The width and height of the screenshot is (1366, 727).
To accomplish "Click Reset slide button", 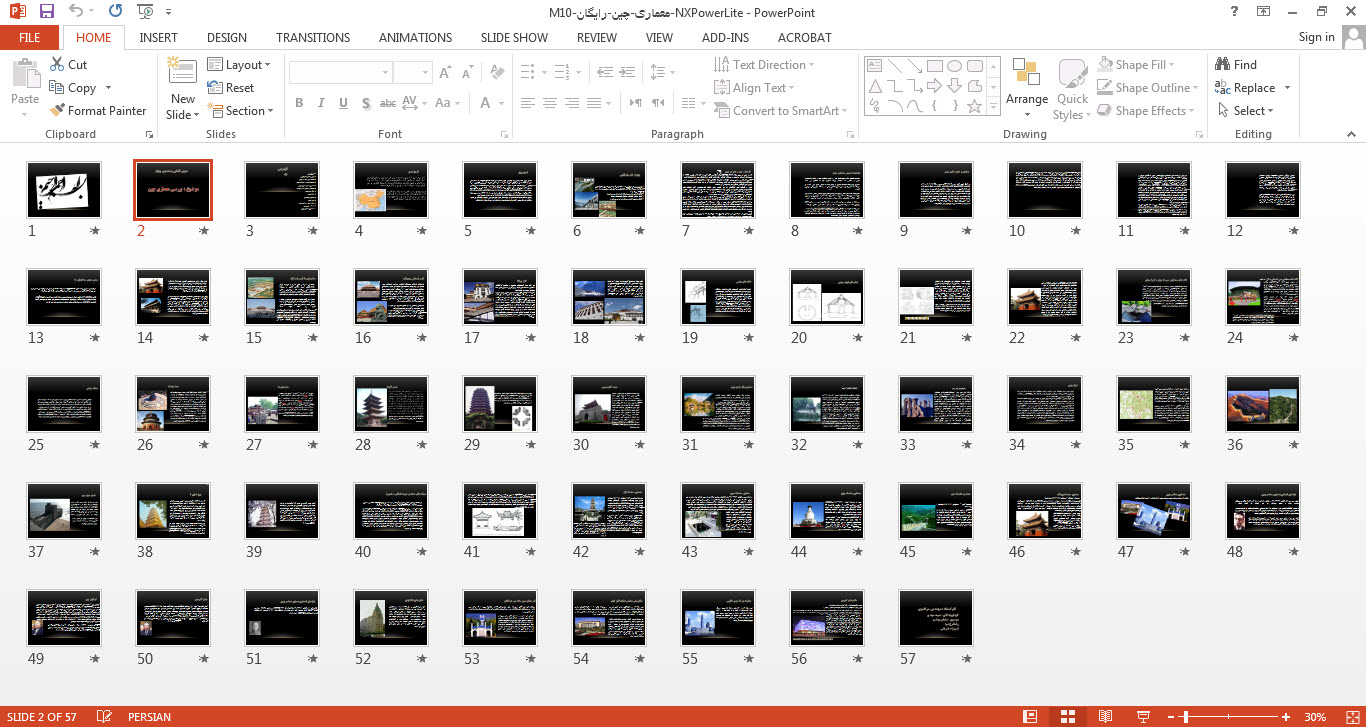I will click(231, 87).
